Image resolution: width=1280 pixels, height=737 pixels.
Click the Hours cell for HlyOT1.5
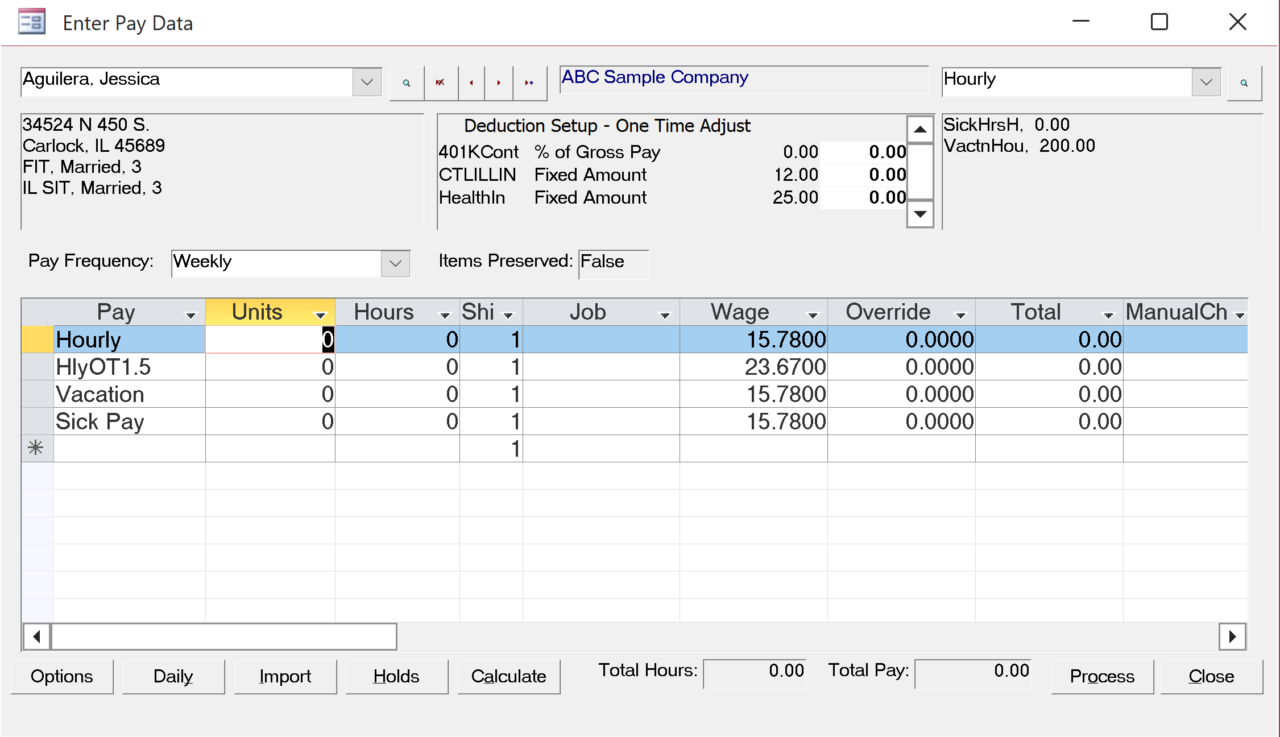click(x=397, y=367)
